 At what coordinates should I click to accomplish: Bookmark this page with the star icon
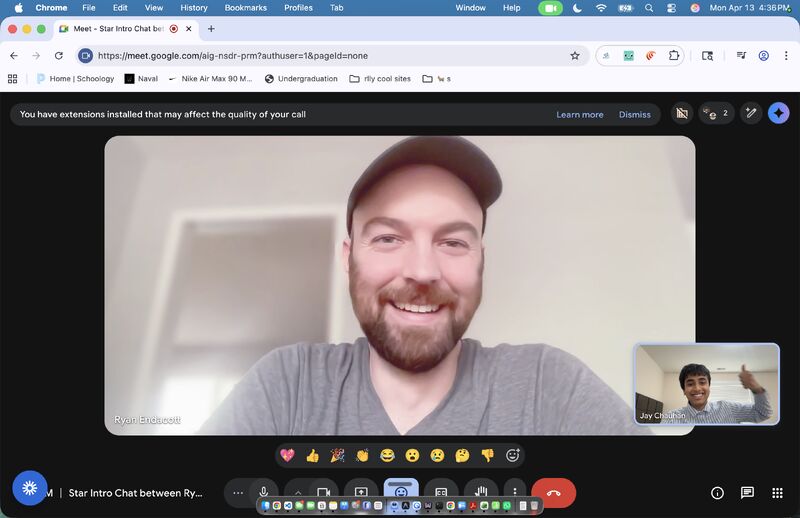(575, 56)
